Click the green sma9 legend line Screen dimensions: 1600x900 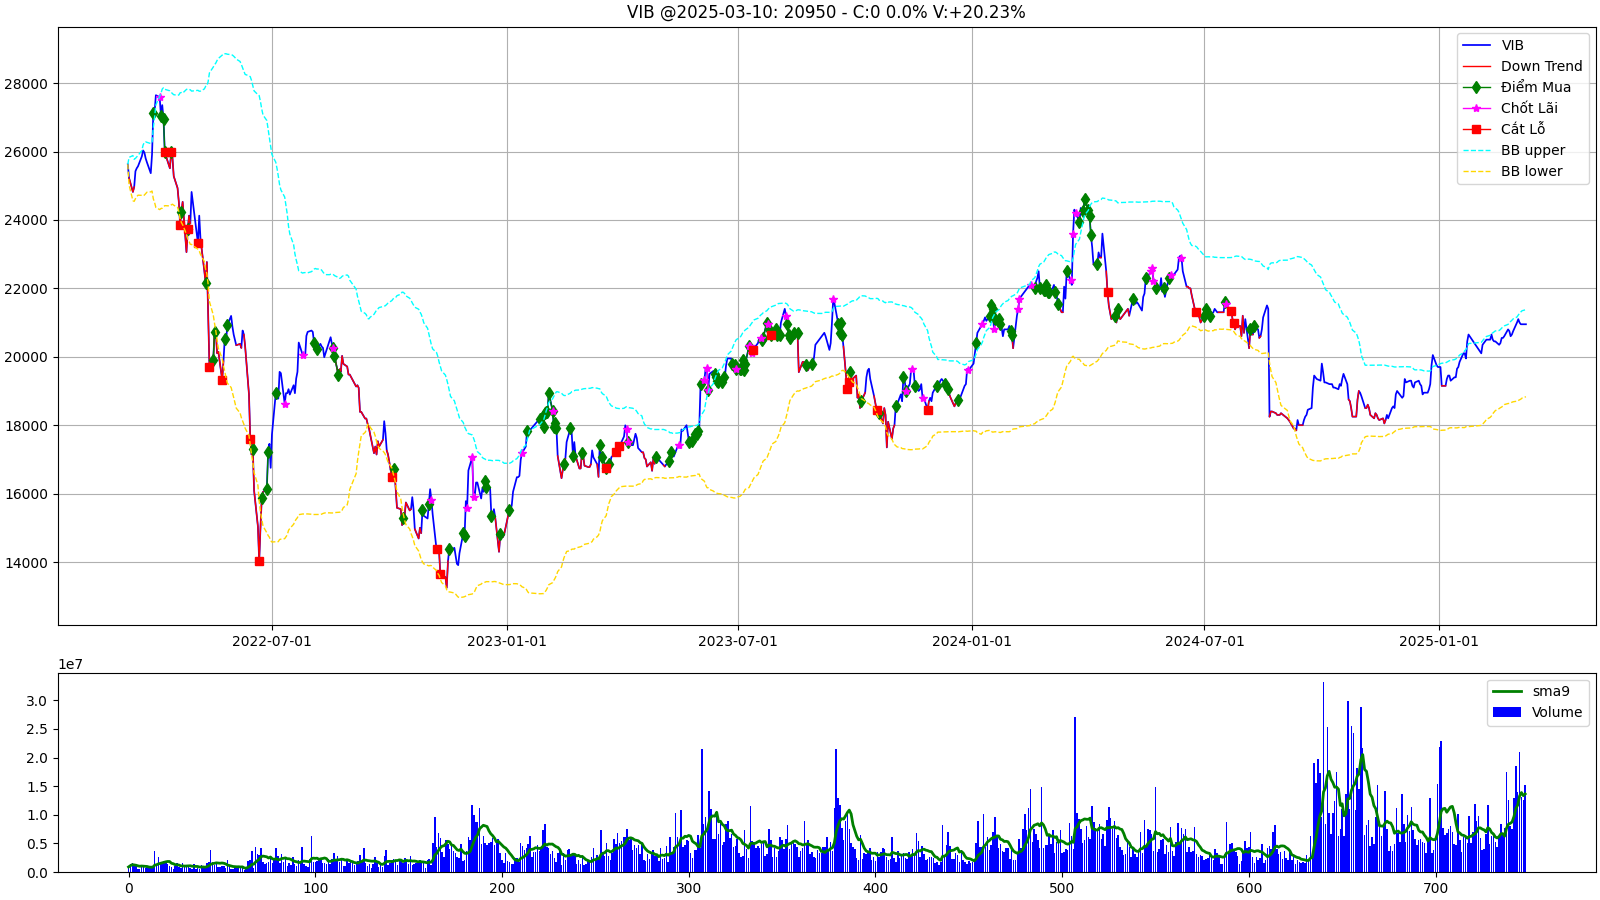point(1506,691)
